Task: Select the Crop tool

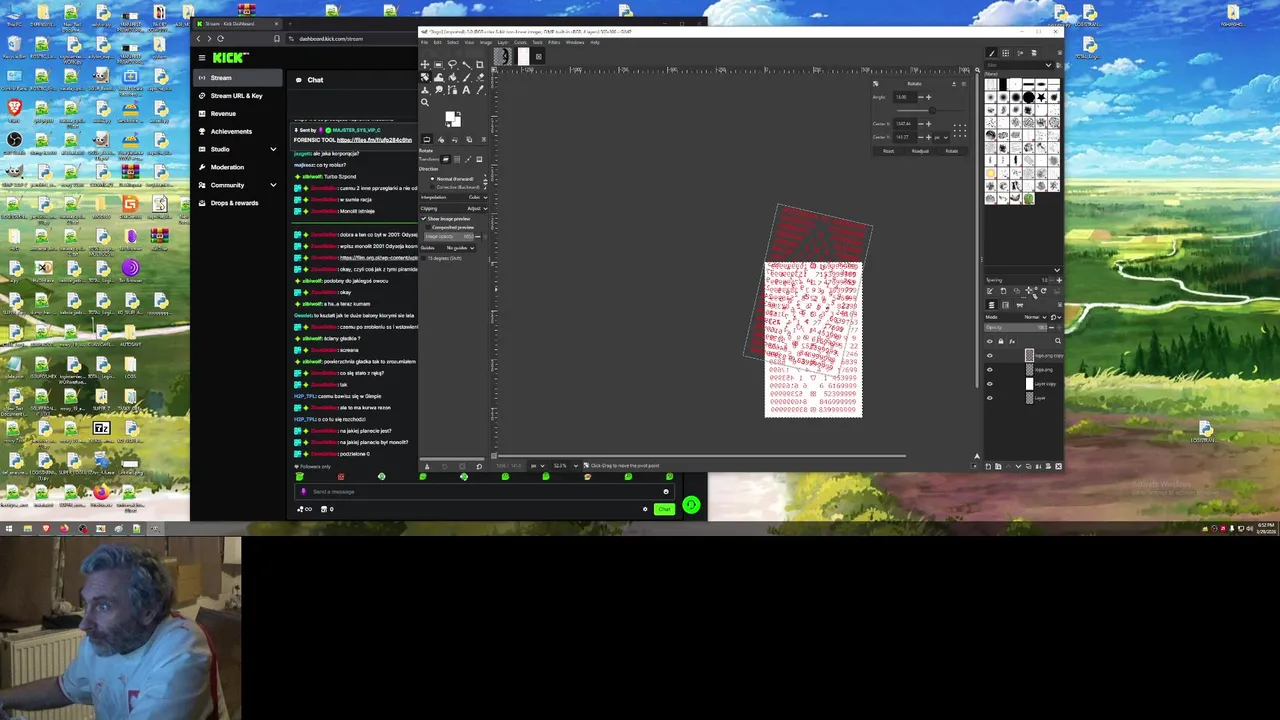Action: [480, 64]
